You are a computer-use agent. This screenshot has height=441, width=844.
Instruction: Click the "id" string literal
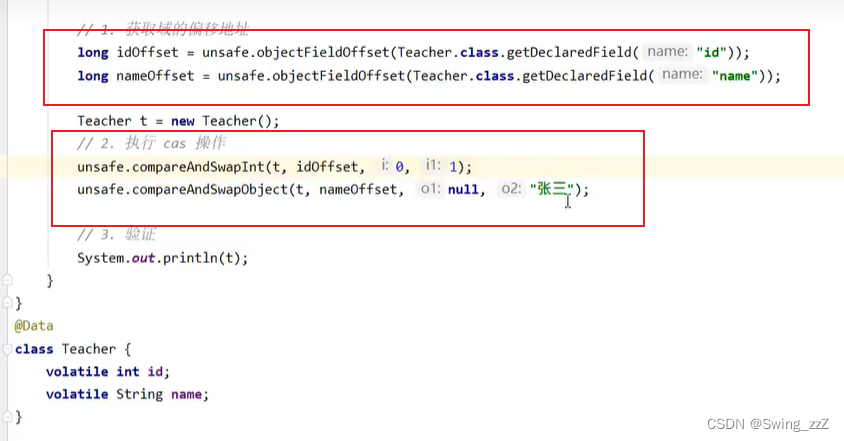click(x=711, y=52)
